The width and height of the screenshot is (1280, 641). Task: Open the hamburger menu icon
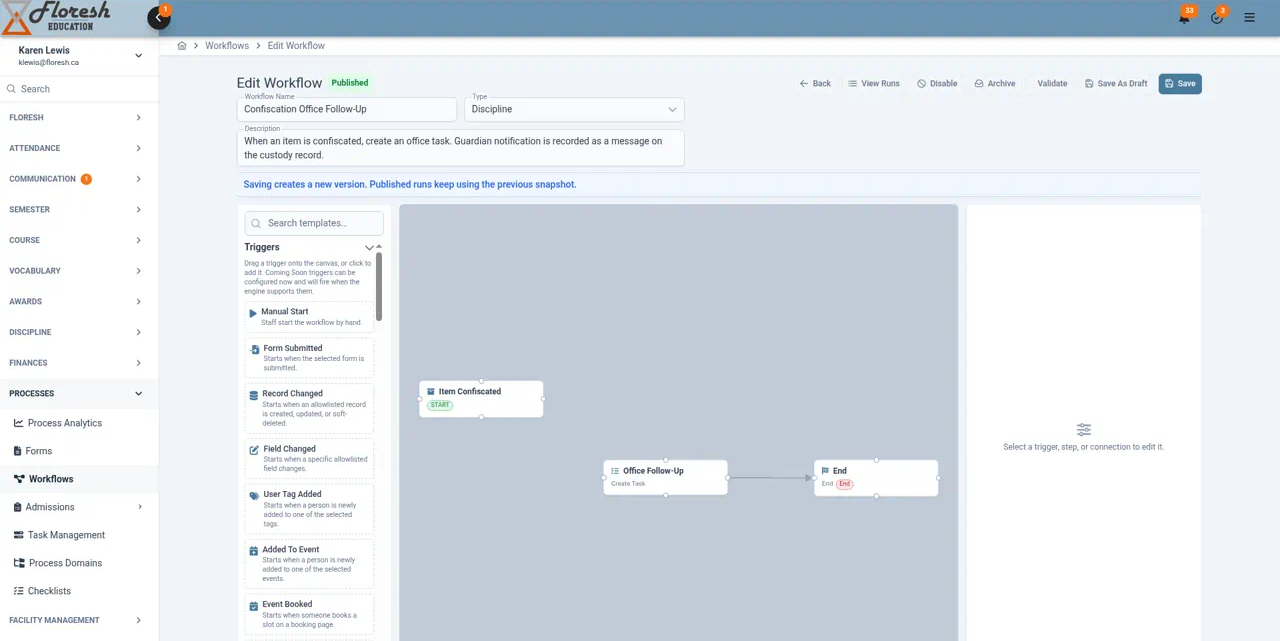[1249, 18]
